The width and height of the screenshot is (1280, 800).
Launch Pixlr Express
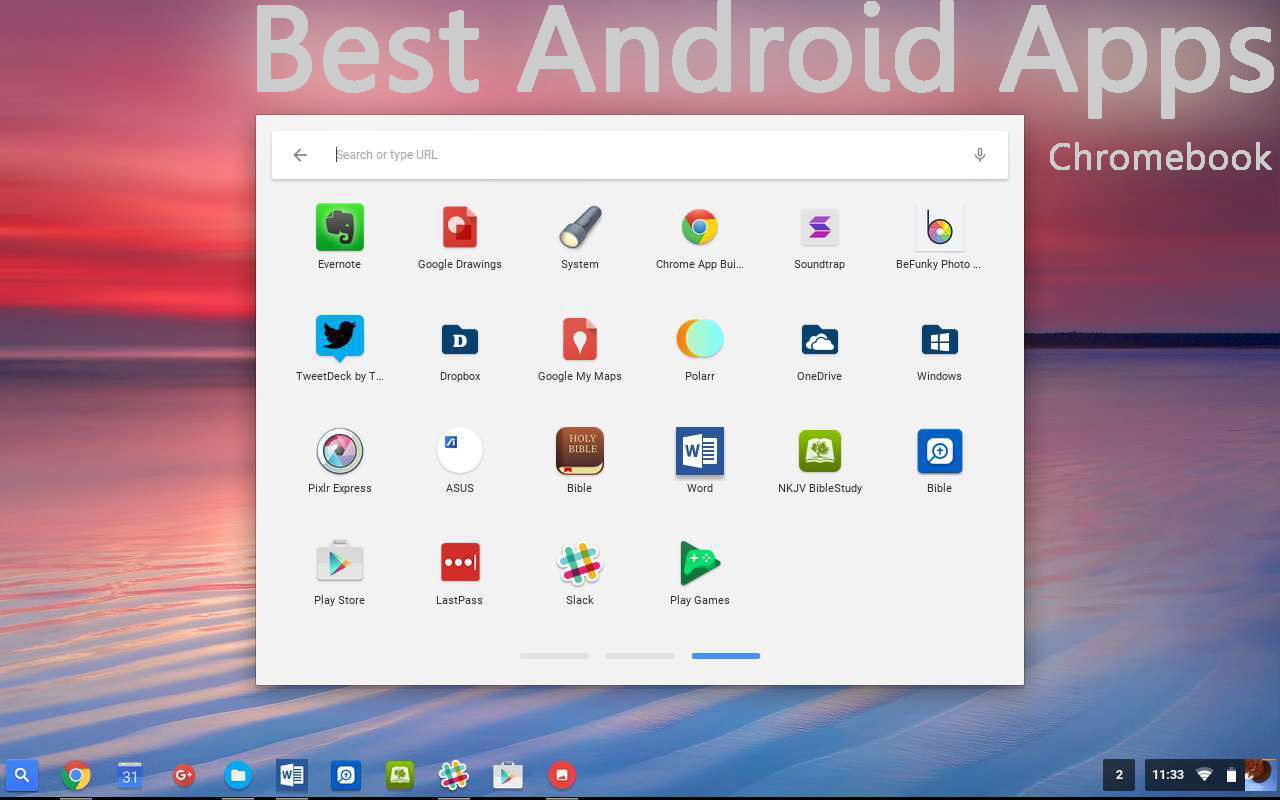click(x=339, y=451)
